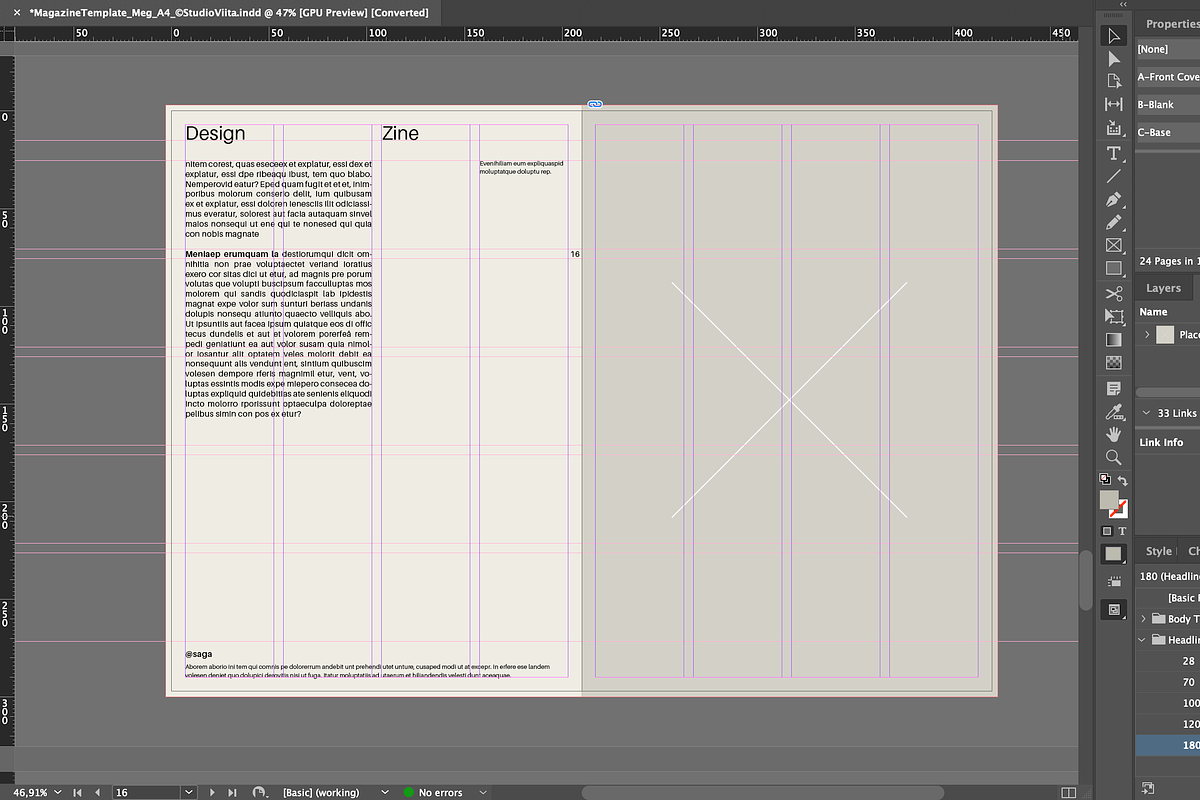Activate the Gap tool
Viewport: 1200px width, 800px height.
coord(1113,105)
